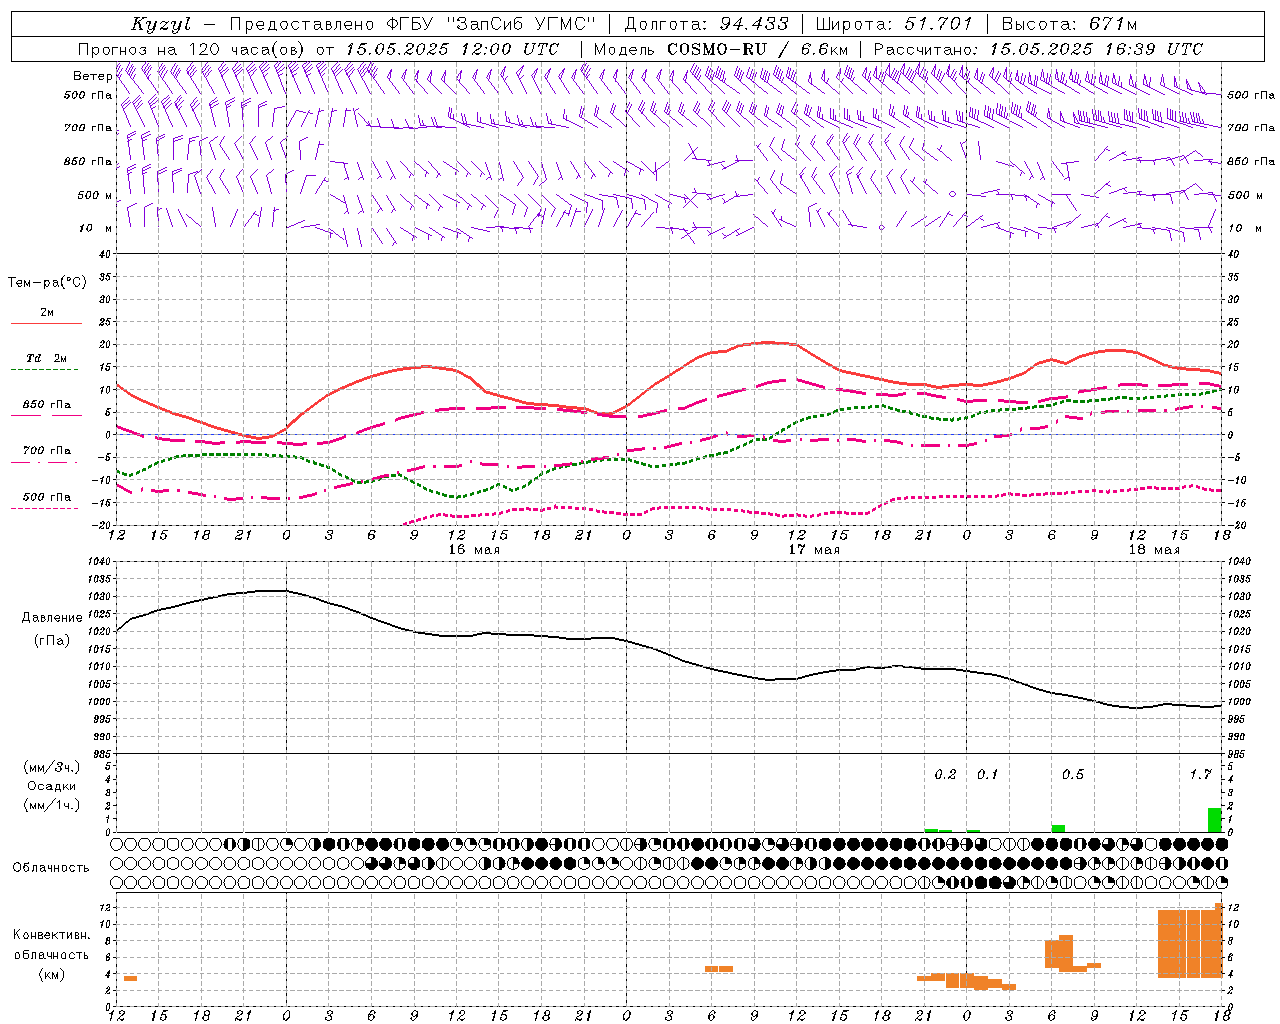Click the 10 м wind level label on left
Screen dimensions: 1280x1024
(x=96, y=228)
